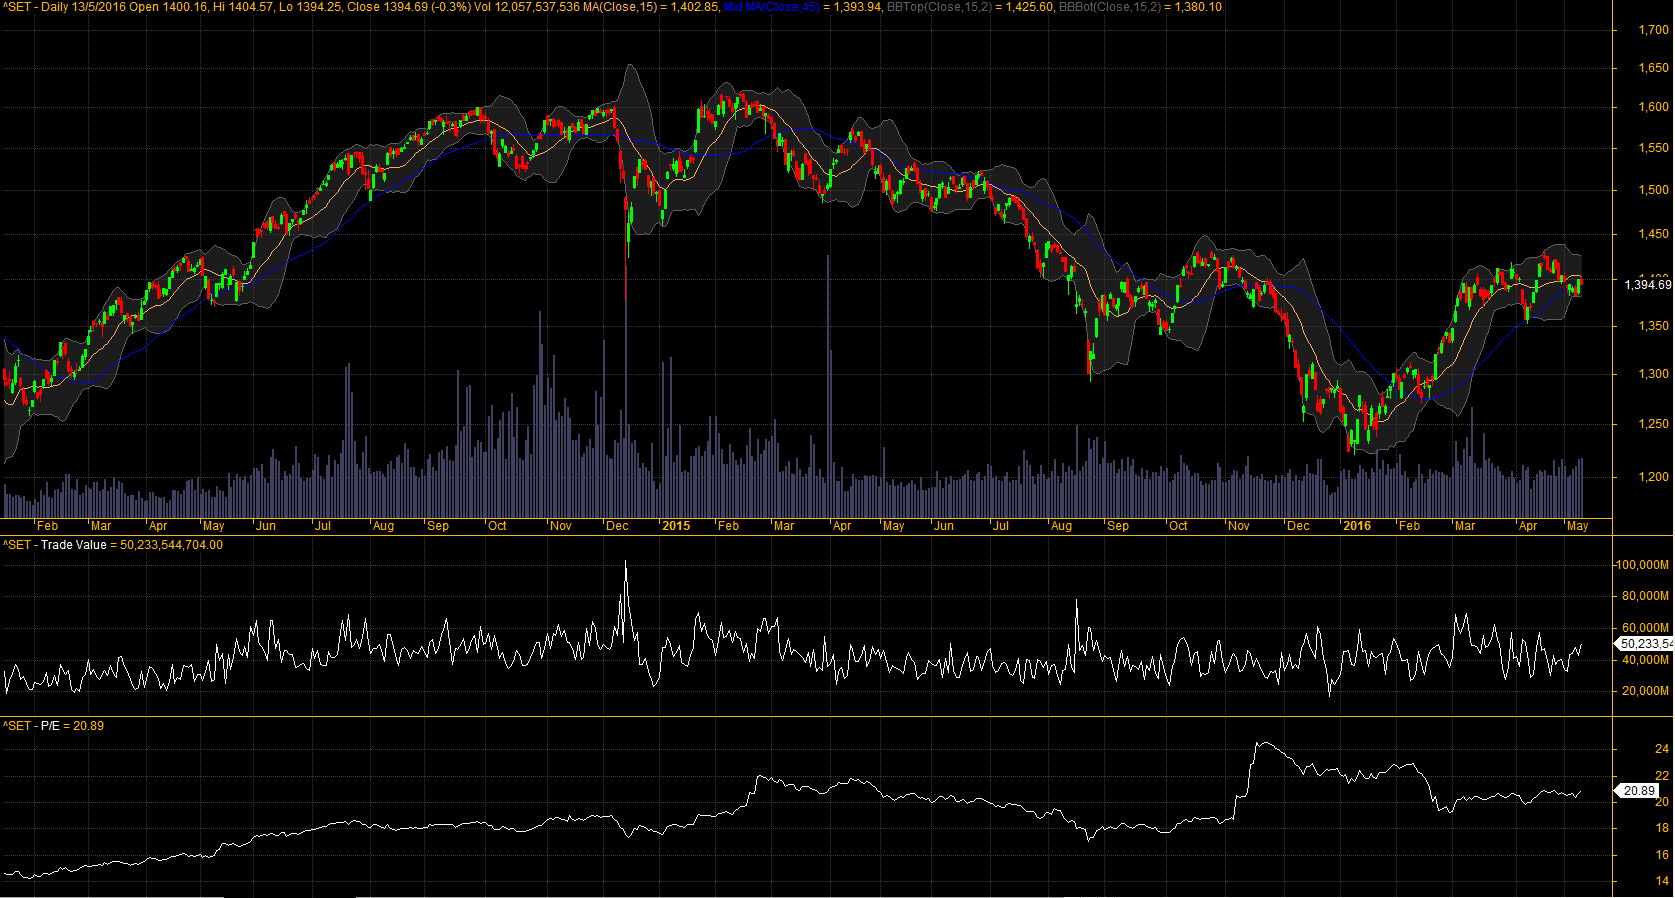Image resolution: width=1675 pixels, height=898 pixels.
Task: Click the 2016 year marker on time axis
Action: [1357, 526]
